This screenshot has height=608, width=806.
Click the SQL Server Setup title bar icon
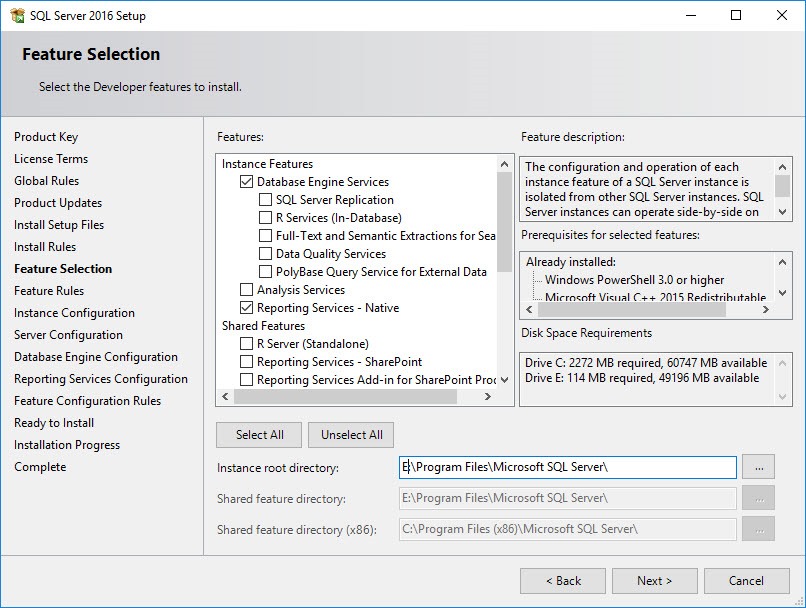[17, 15]
